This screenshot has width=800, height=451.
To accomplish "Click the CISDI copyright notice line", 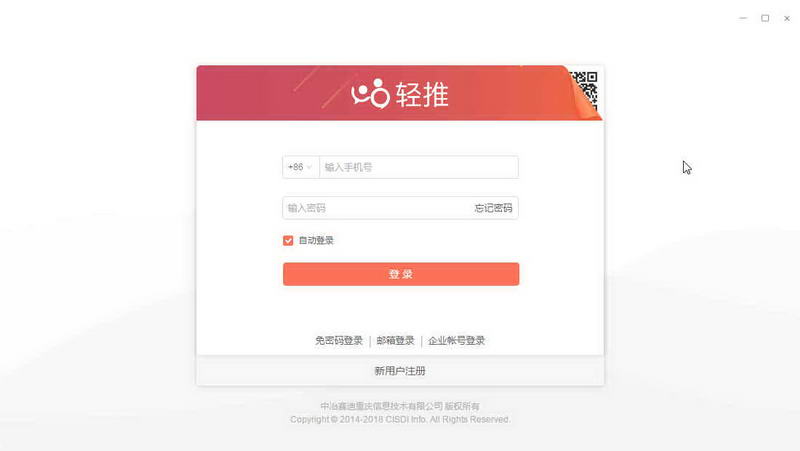I will pos(400,419).
